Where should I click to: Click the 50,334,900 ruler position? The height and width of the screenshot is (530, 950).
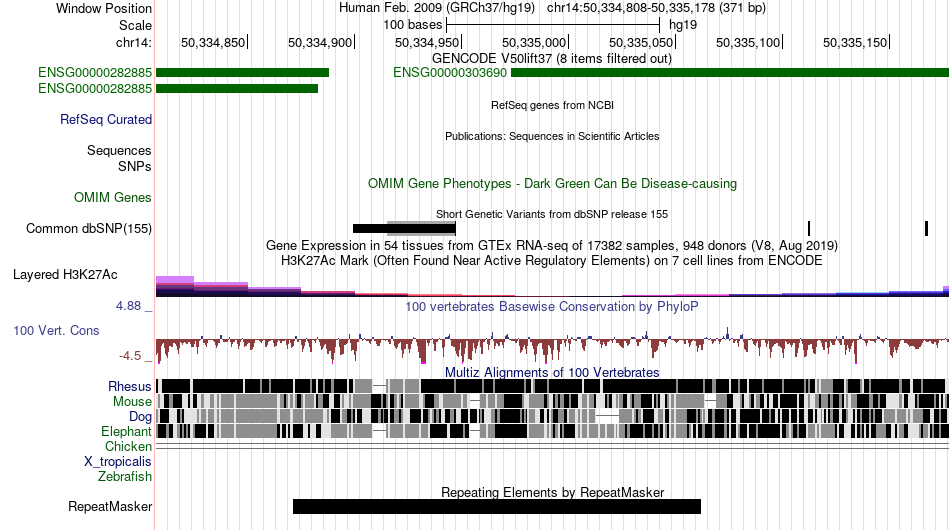320,42
